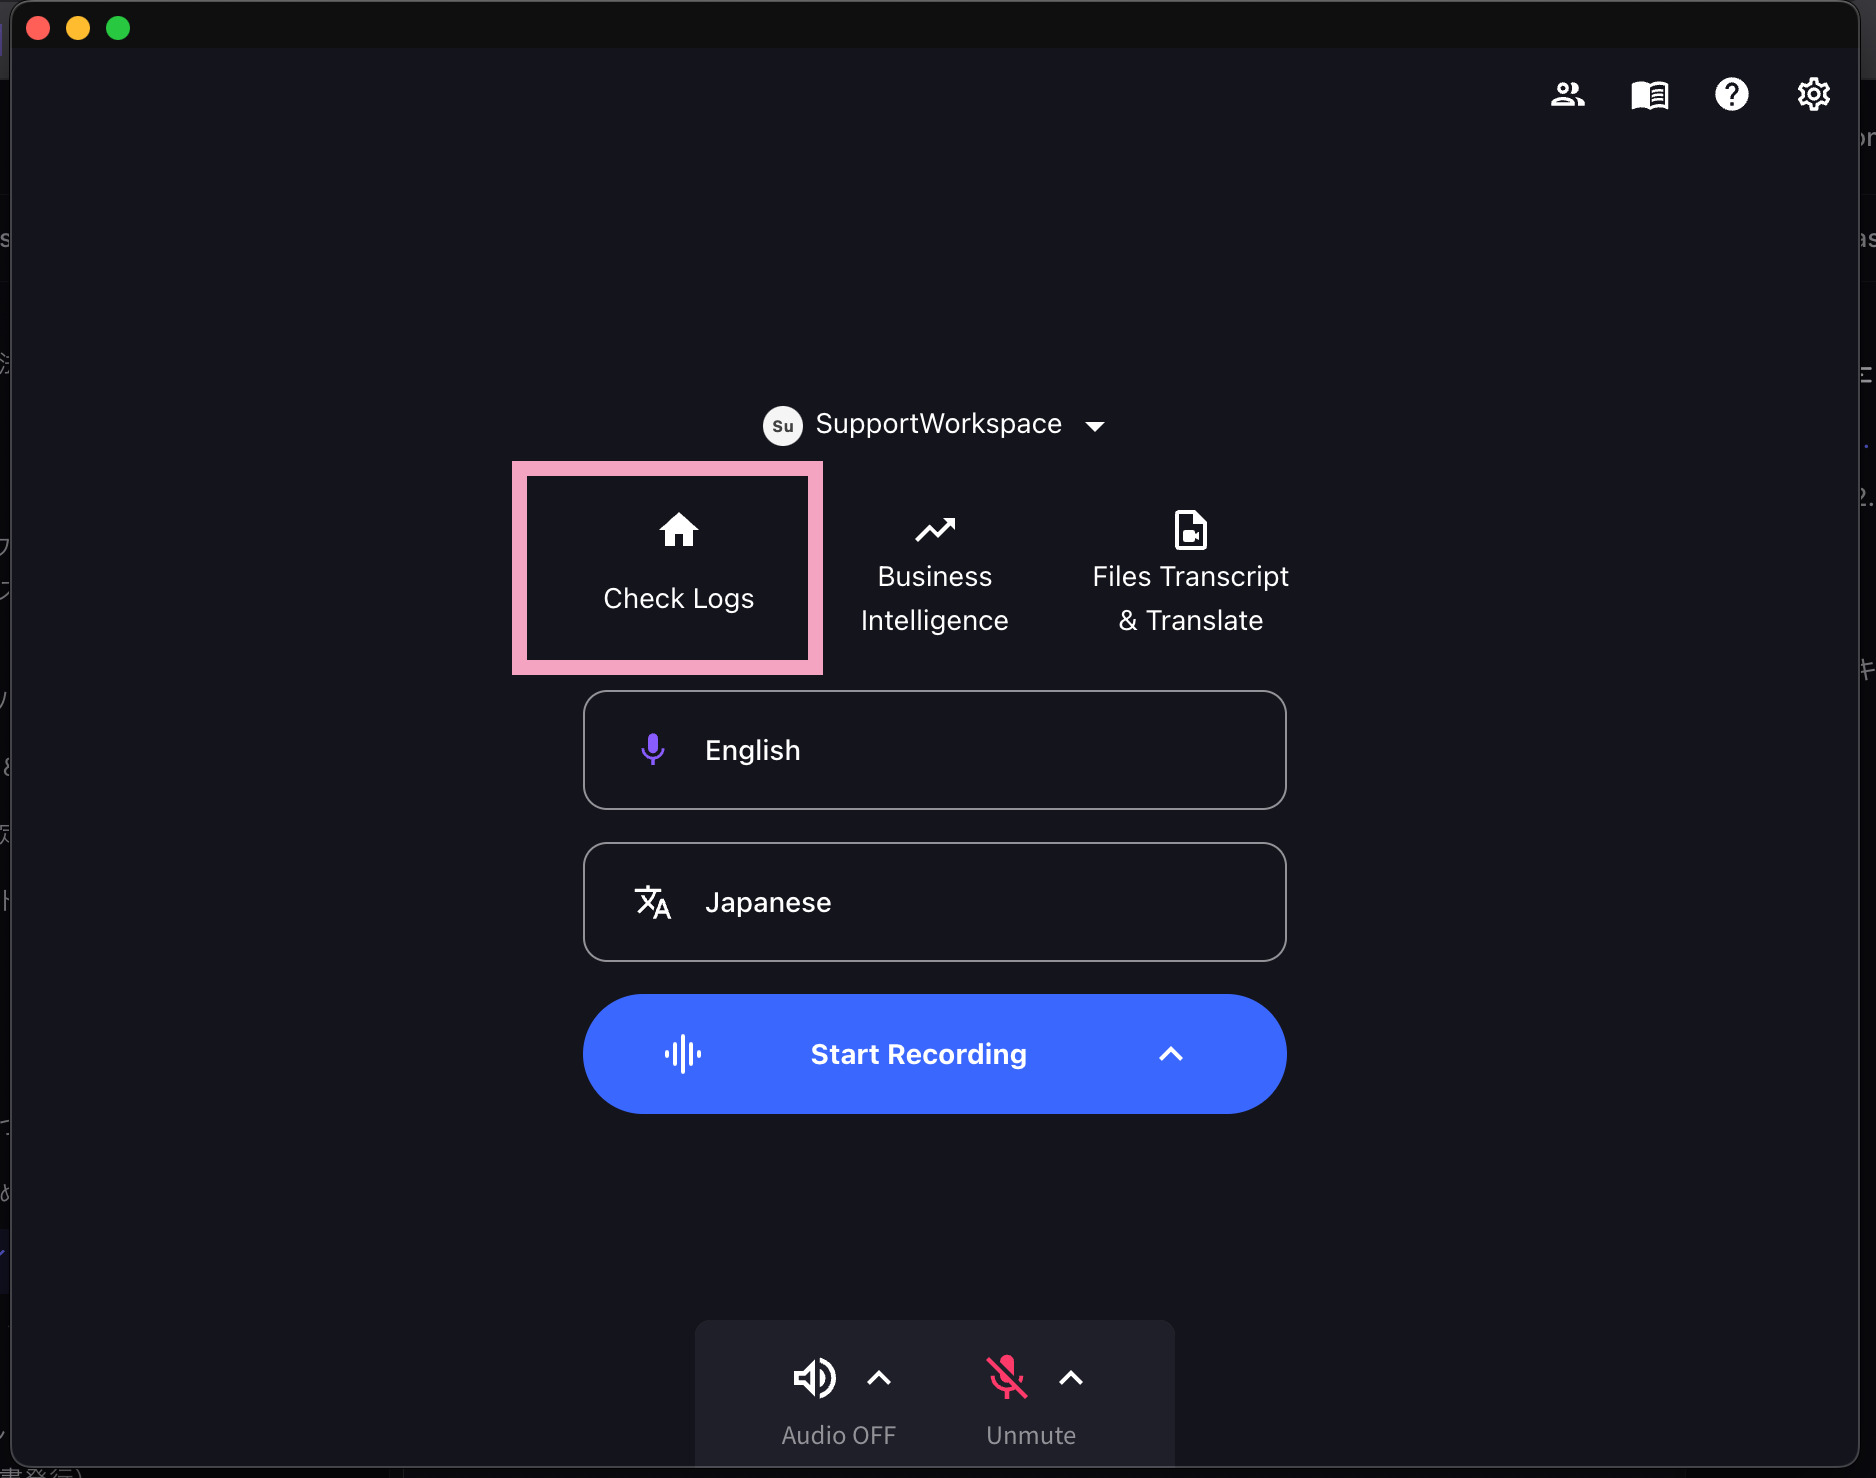Open Files Transcript & Translate
Image resolution: width=1876 pixels, height=1478 pixels.
tap(1189, 573)
